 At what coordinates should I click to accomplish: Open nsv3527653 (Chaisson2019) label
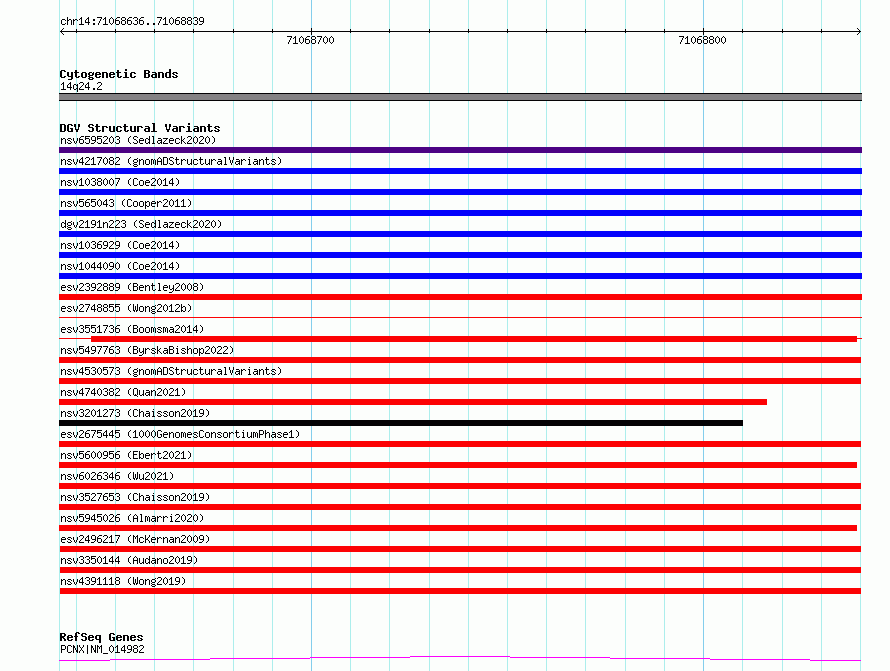point(135,497)
